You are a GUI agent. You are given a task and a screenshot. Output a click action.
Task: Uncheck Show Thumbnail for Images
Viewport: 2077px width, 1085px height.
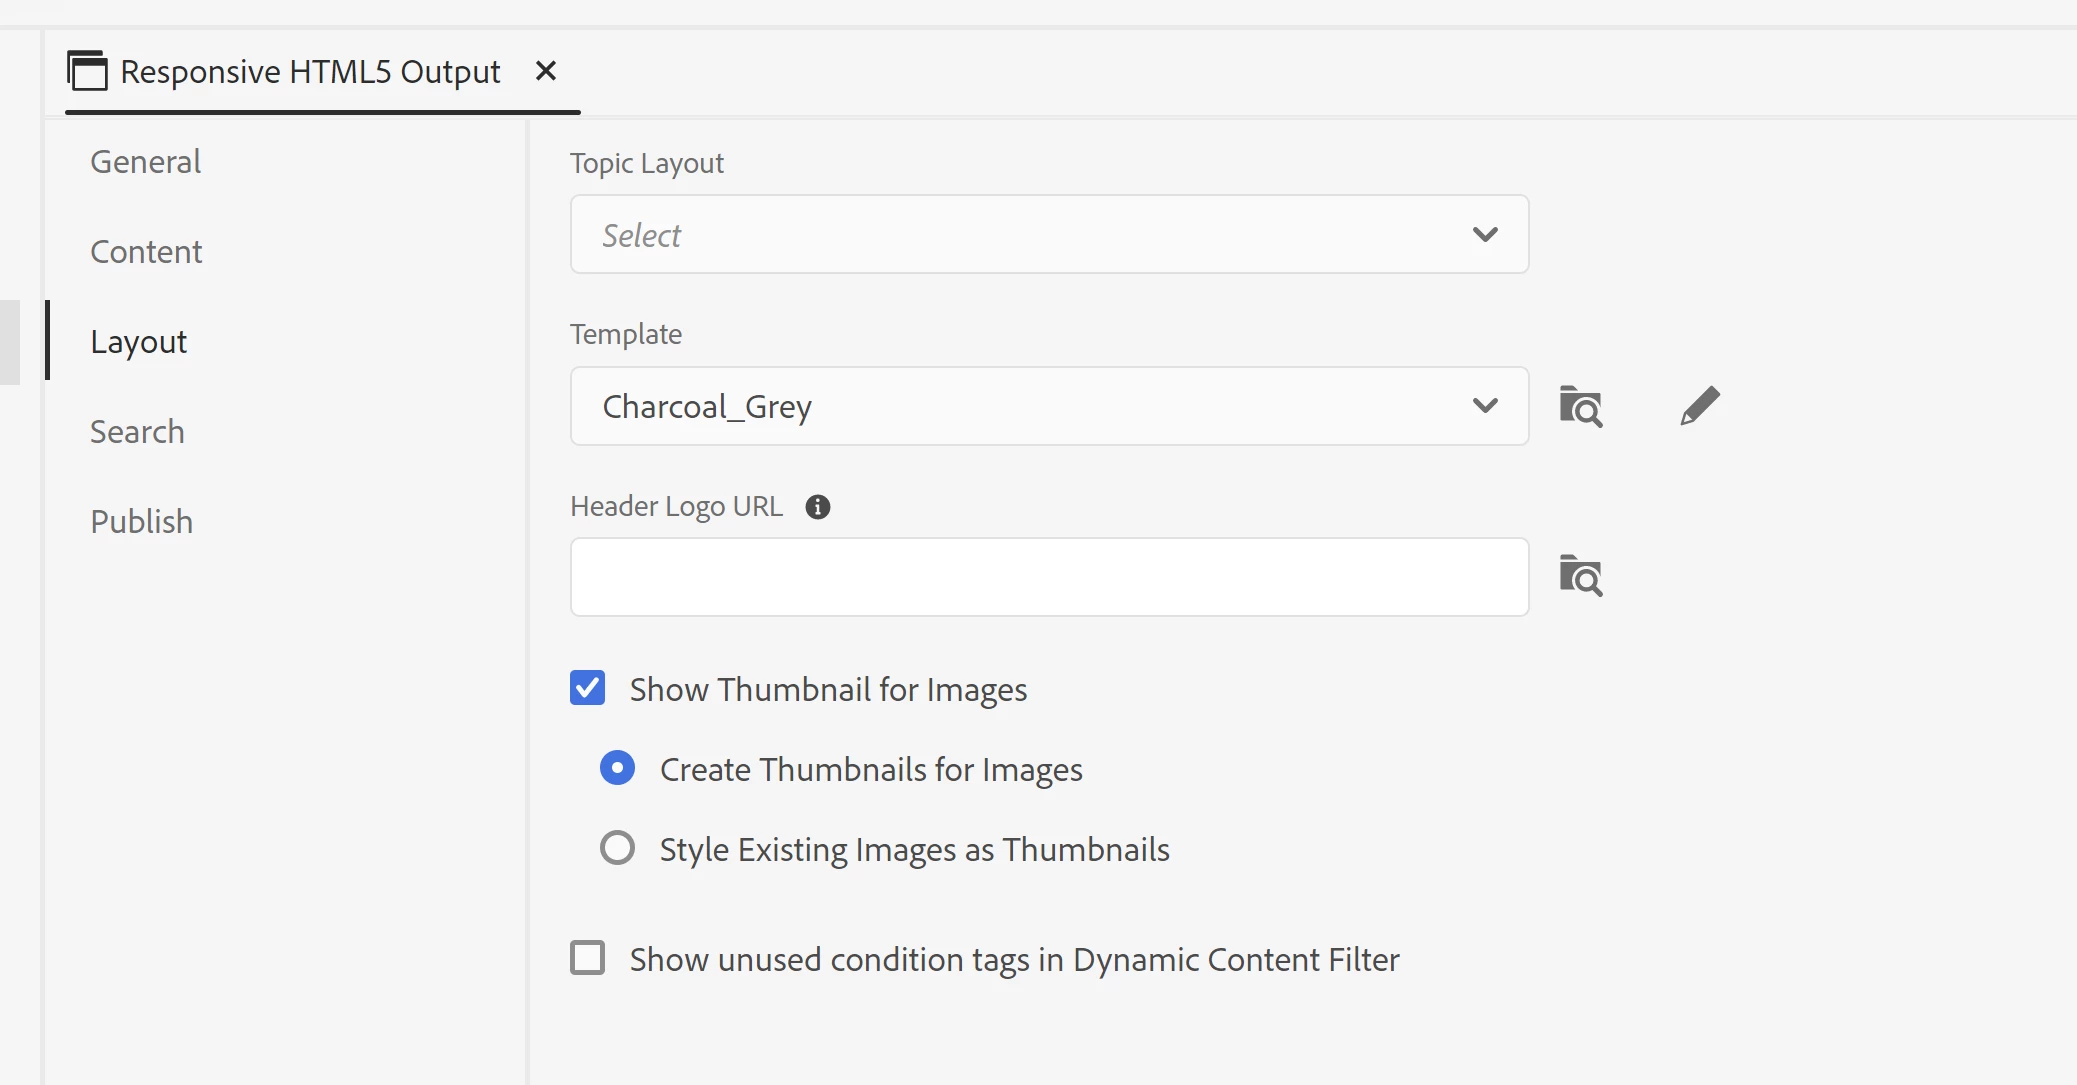(x=587, y=688)
